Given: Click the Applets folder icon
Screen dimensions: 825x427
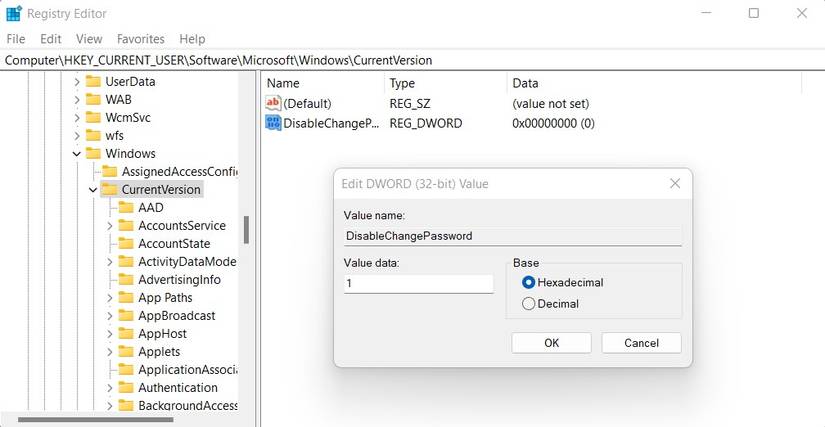Looking at the screenshot, I should click(x=126, y=352).
